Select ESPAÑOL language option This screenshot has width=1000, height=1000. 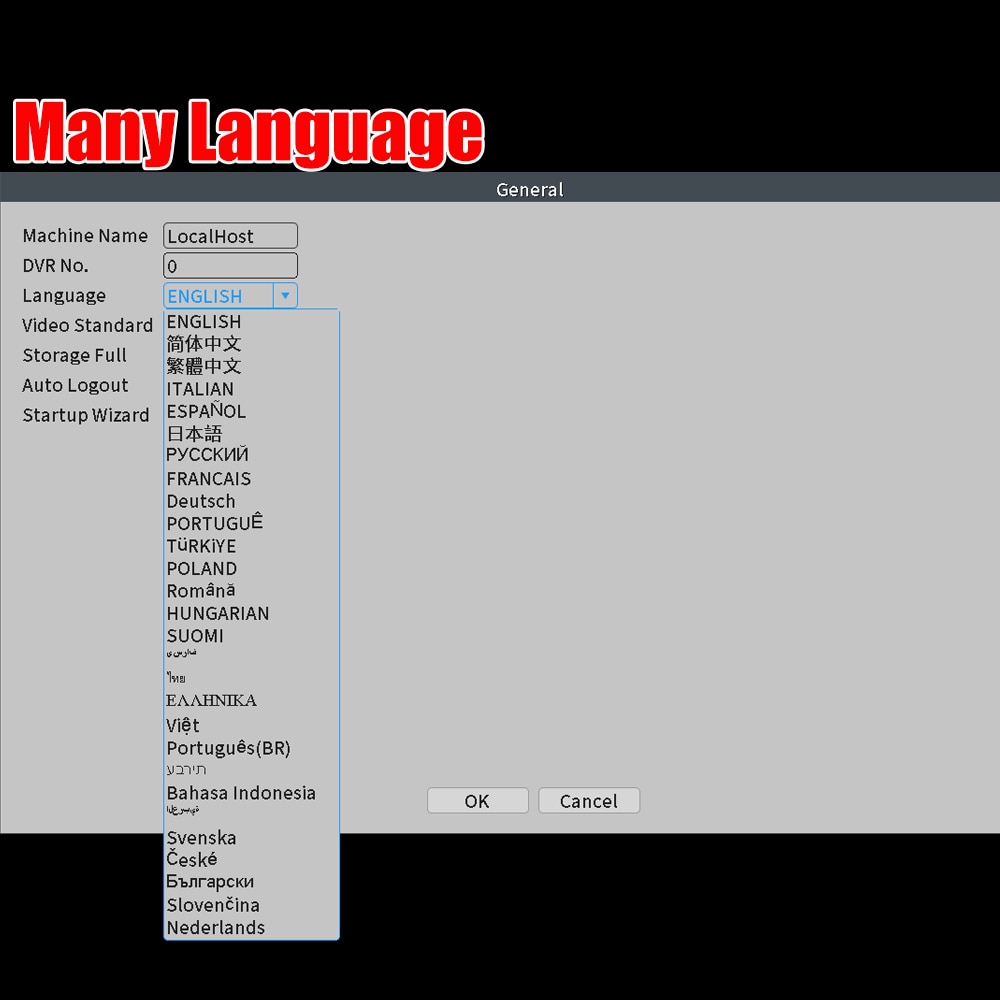(x=206, y=410)
